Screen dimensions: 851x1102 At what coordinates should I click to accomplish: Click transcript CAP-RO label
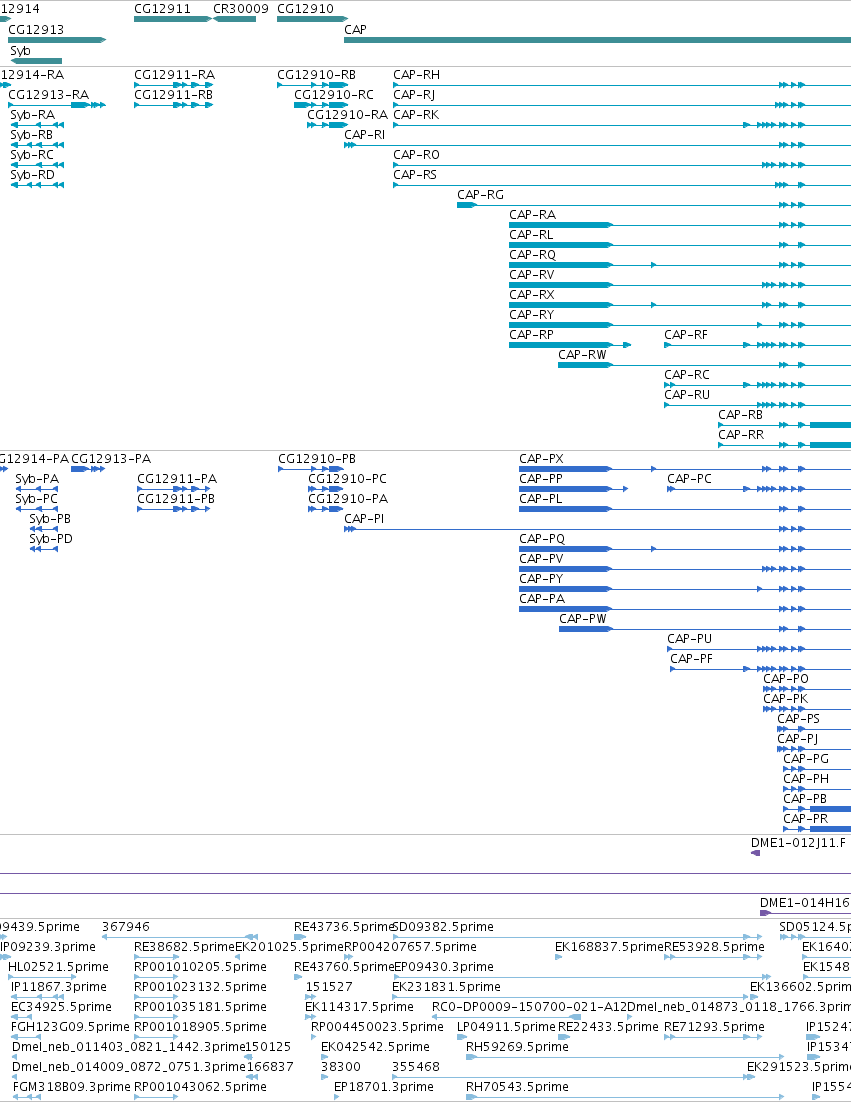pyautogui.click(x=416, y=155)
